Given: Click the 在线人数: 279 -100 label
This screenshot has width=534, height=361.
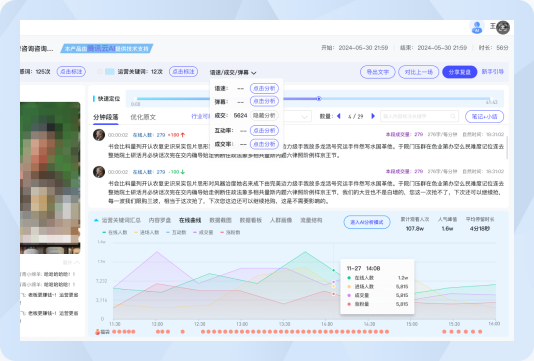Looking at the screenshot, I should (x=158, y=172).
